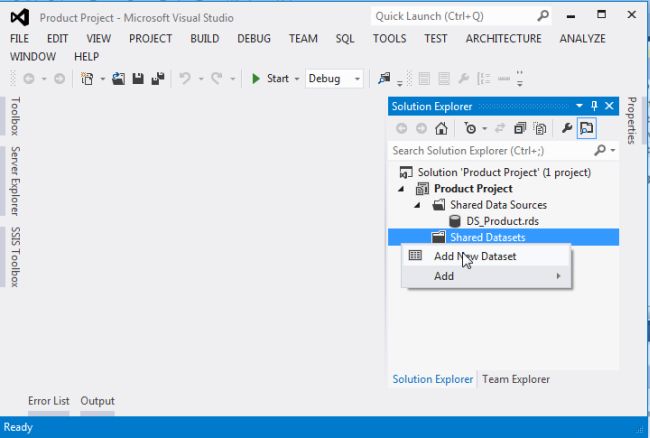
Task: Open the Solution Explorer window position dropdown
Action: (x=579, y=106)
